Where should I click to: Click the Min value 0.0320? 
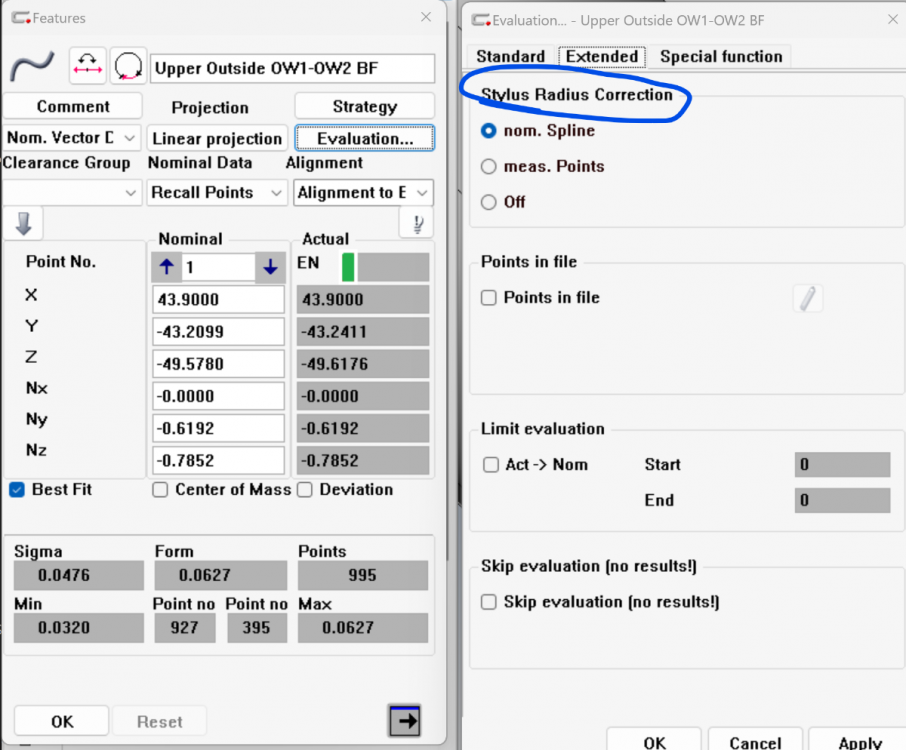pos(79,628)
